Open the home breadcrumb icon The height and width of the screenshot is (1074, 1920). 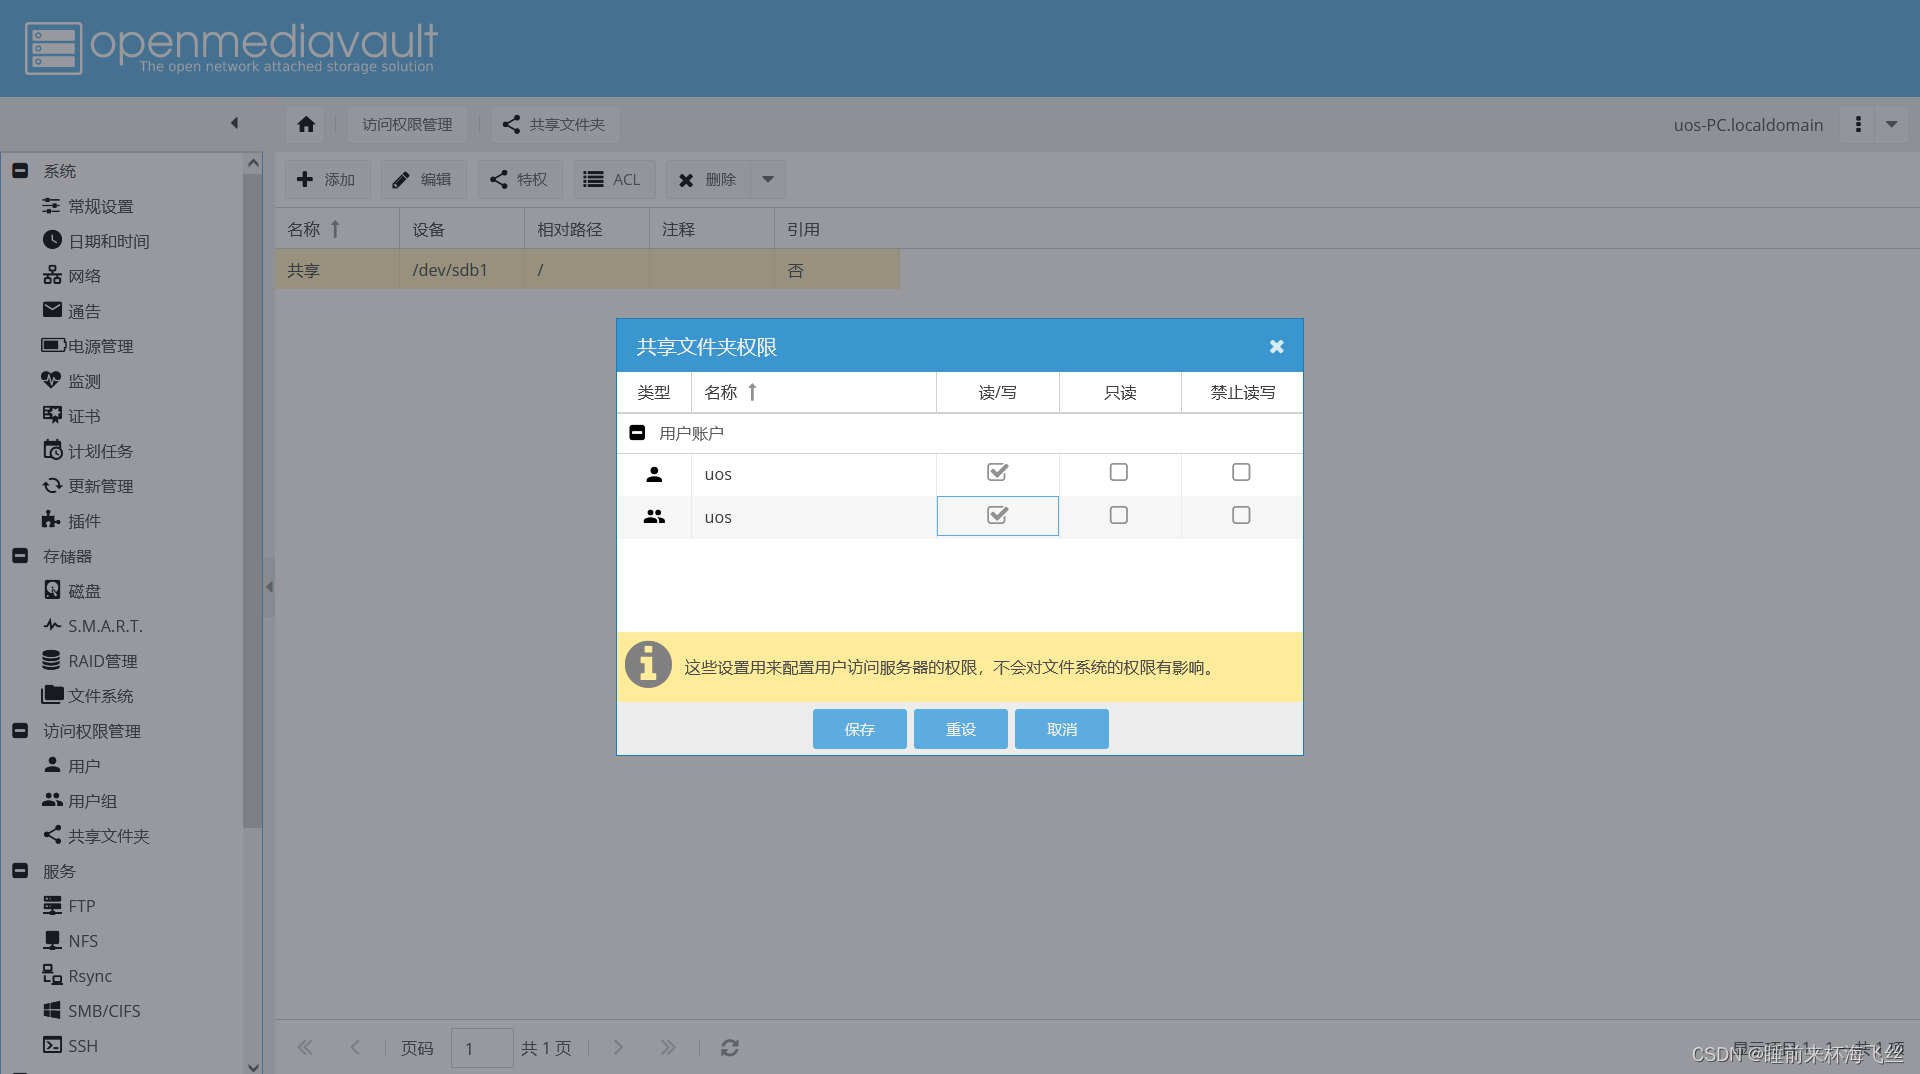pos(306,124)
